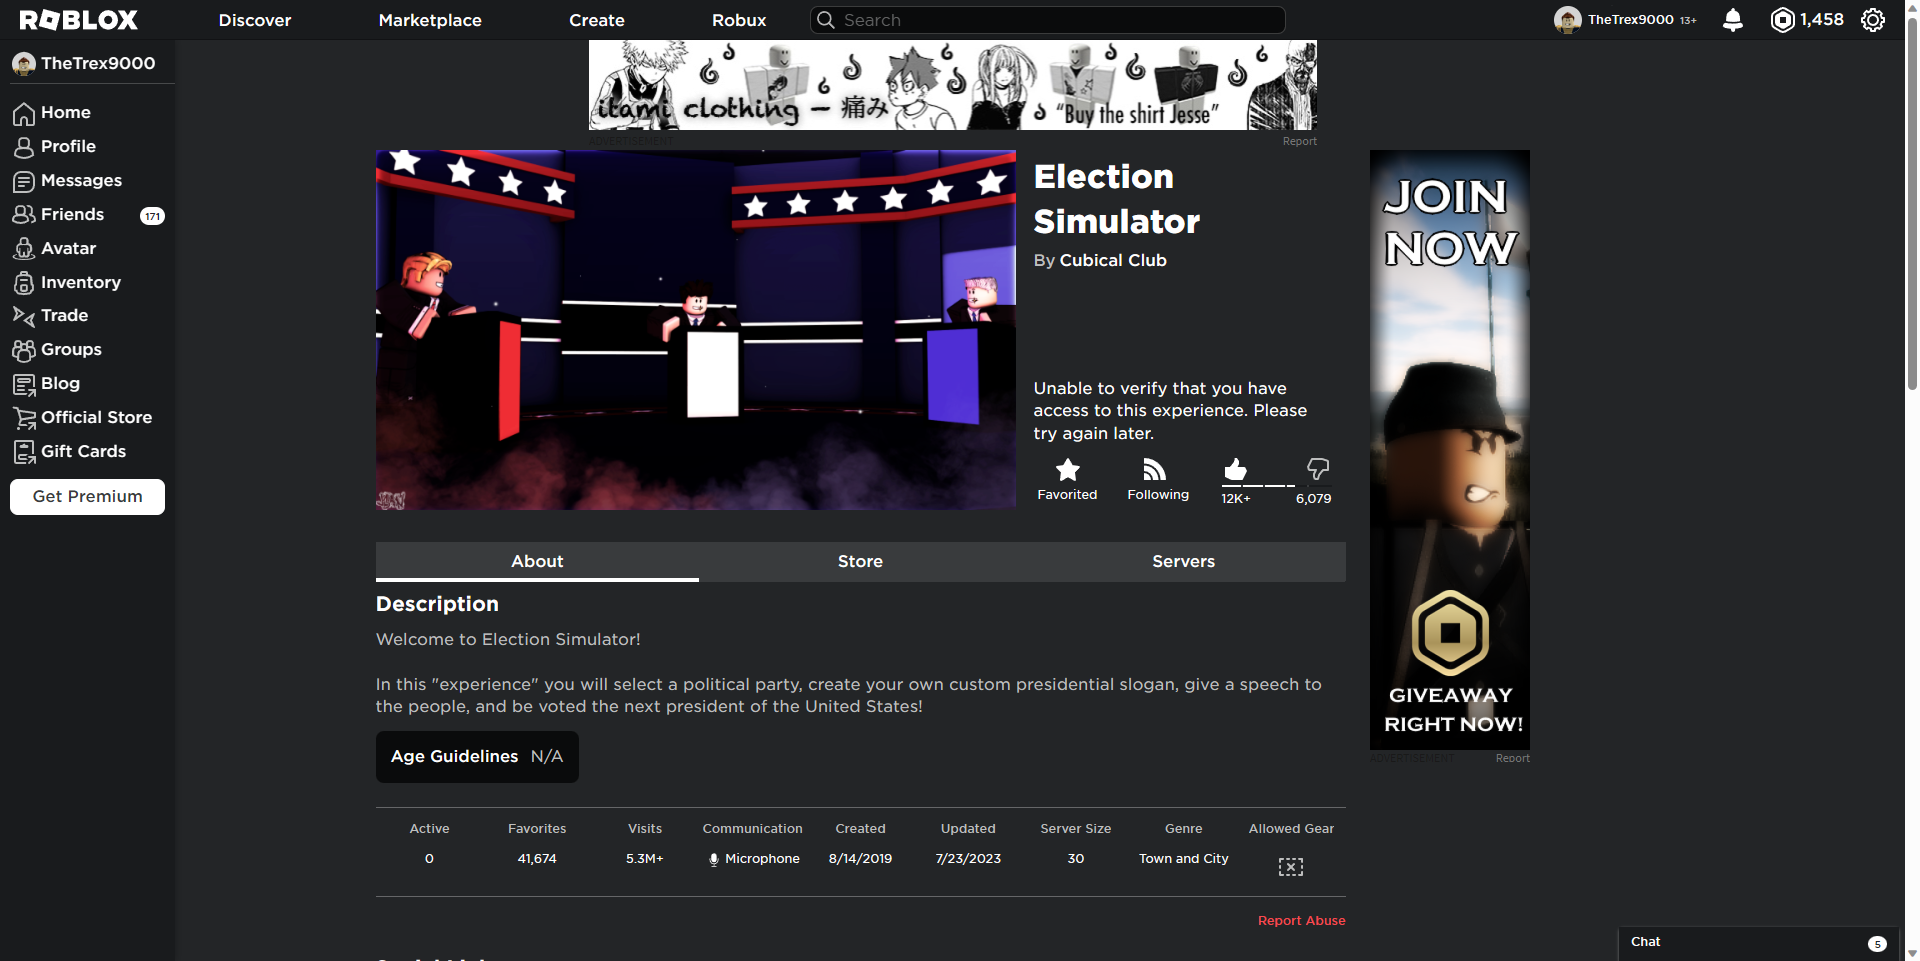Click the thumbs down dislike icon
This screenshot has width=1920, height=961.
pyautogui.click(x=1318, y=469)
